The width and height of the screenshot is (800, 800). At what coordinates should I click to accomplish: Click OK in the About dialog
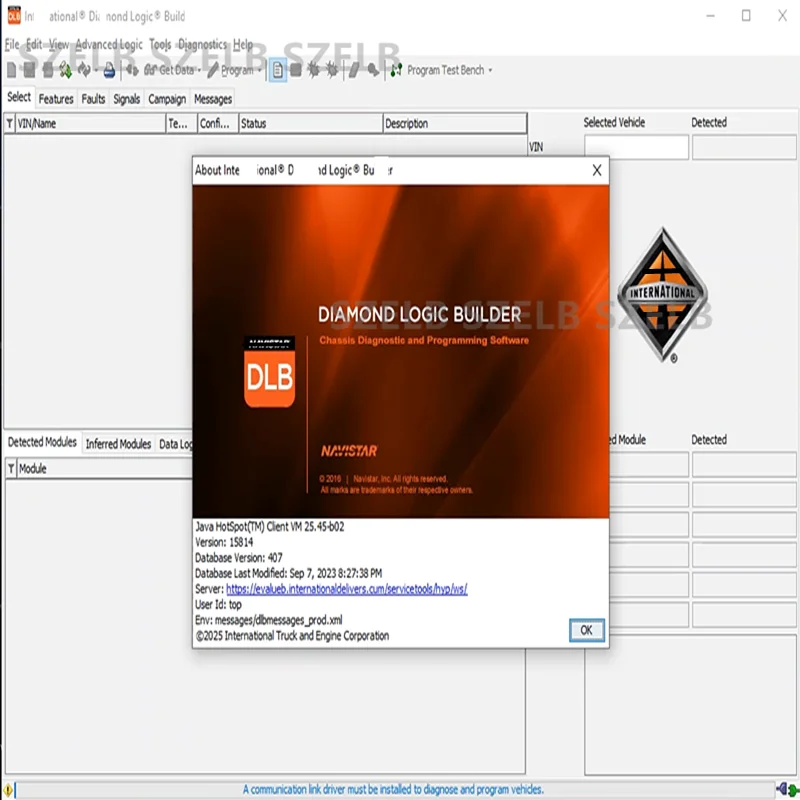point(587,630)
